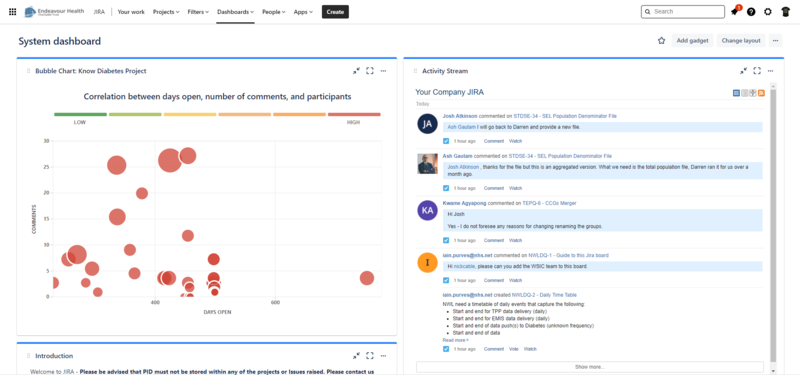Click Comment under Ash Gautam's entry

coord(494,188)
